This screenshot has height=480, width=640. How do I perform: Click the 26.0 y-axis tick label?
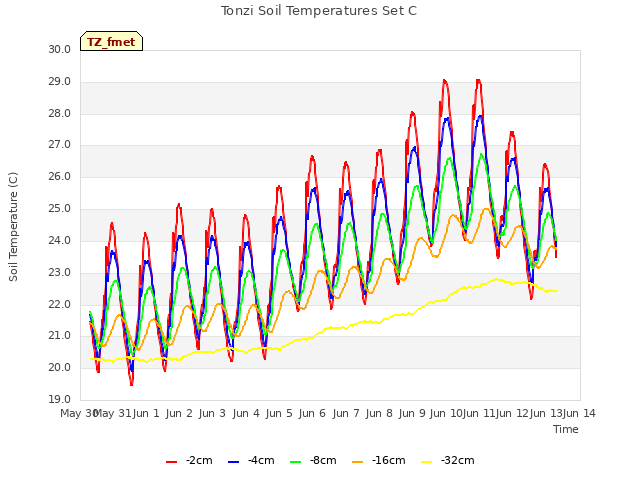[60, 177]
